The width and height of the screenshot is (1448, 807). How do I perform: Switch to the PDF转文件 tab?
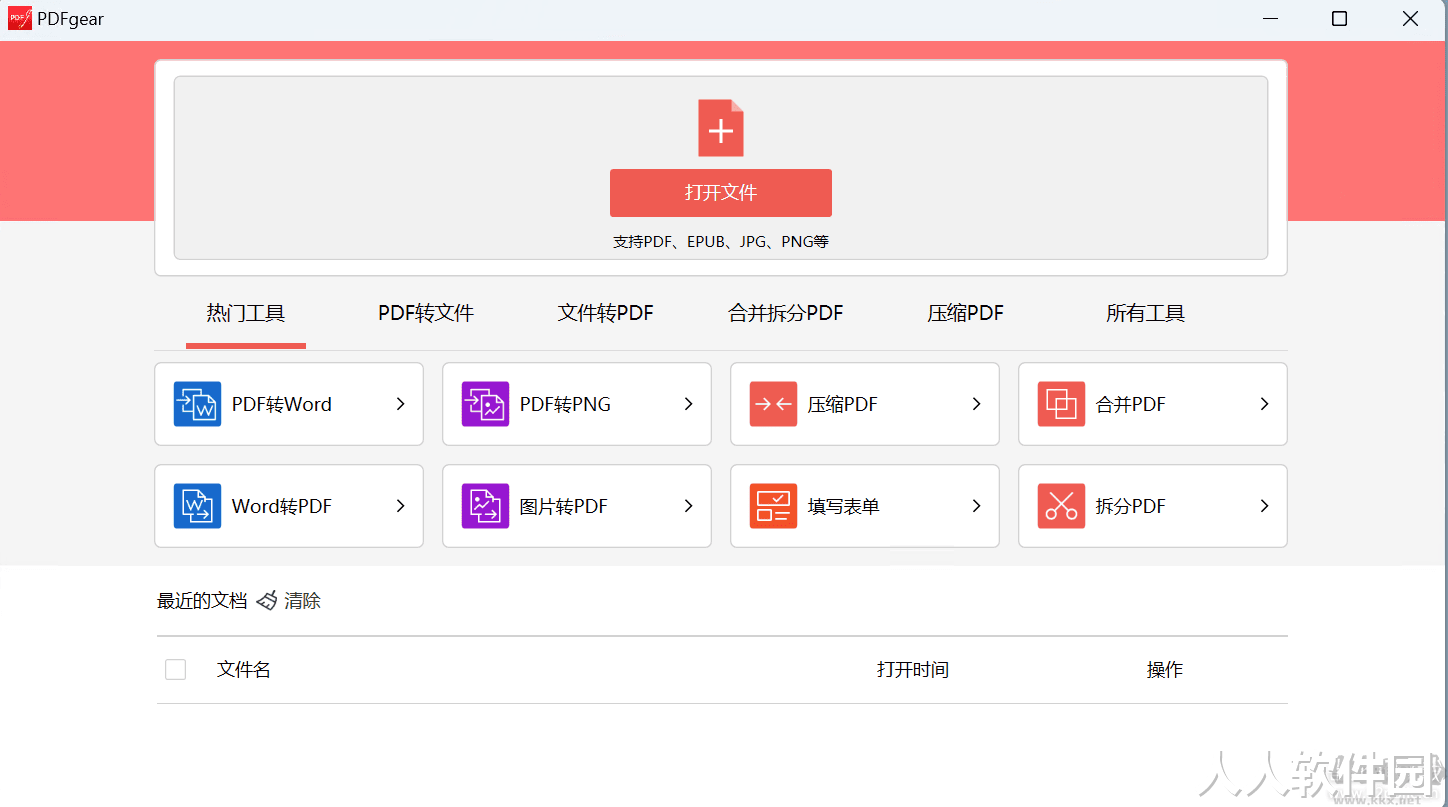426,314
